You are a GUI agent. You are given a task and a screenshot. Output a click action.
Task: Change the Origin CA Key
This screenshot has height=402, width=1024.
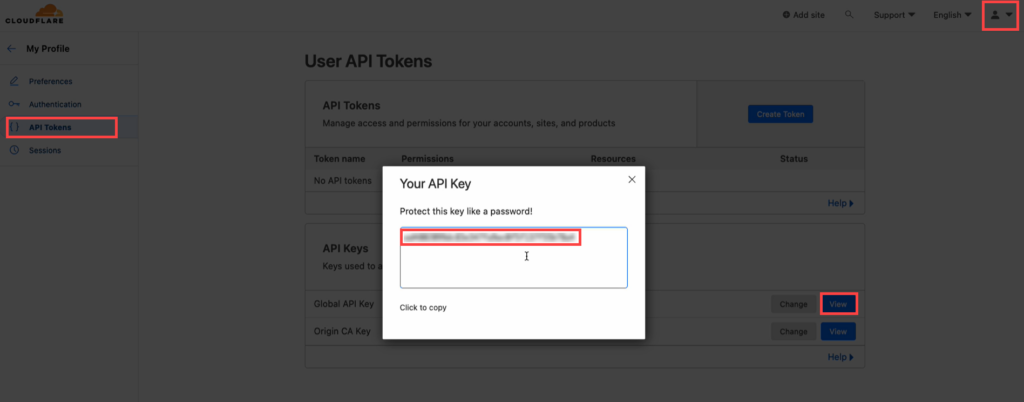pyautogui.click(x=793, y=332)
